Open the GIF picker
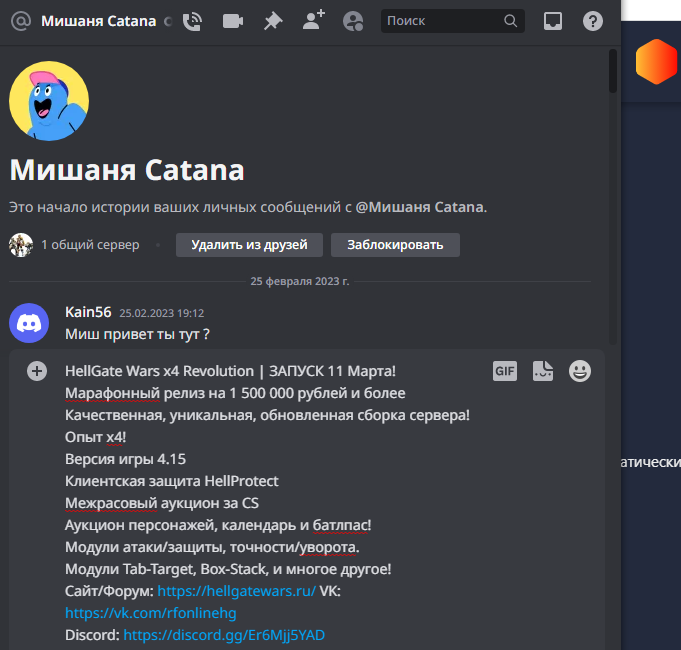 [505, 371]
